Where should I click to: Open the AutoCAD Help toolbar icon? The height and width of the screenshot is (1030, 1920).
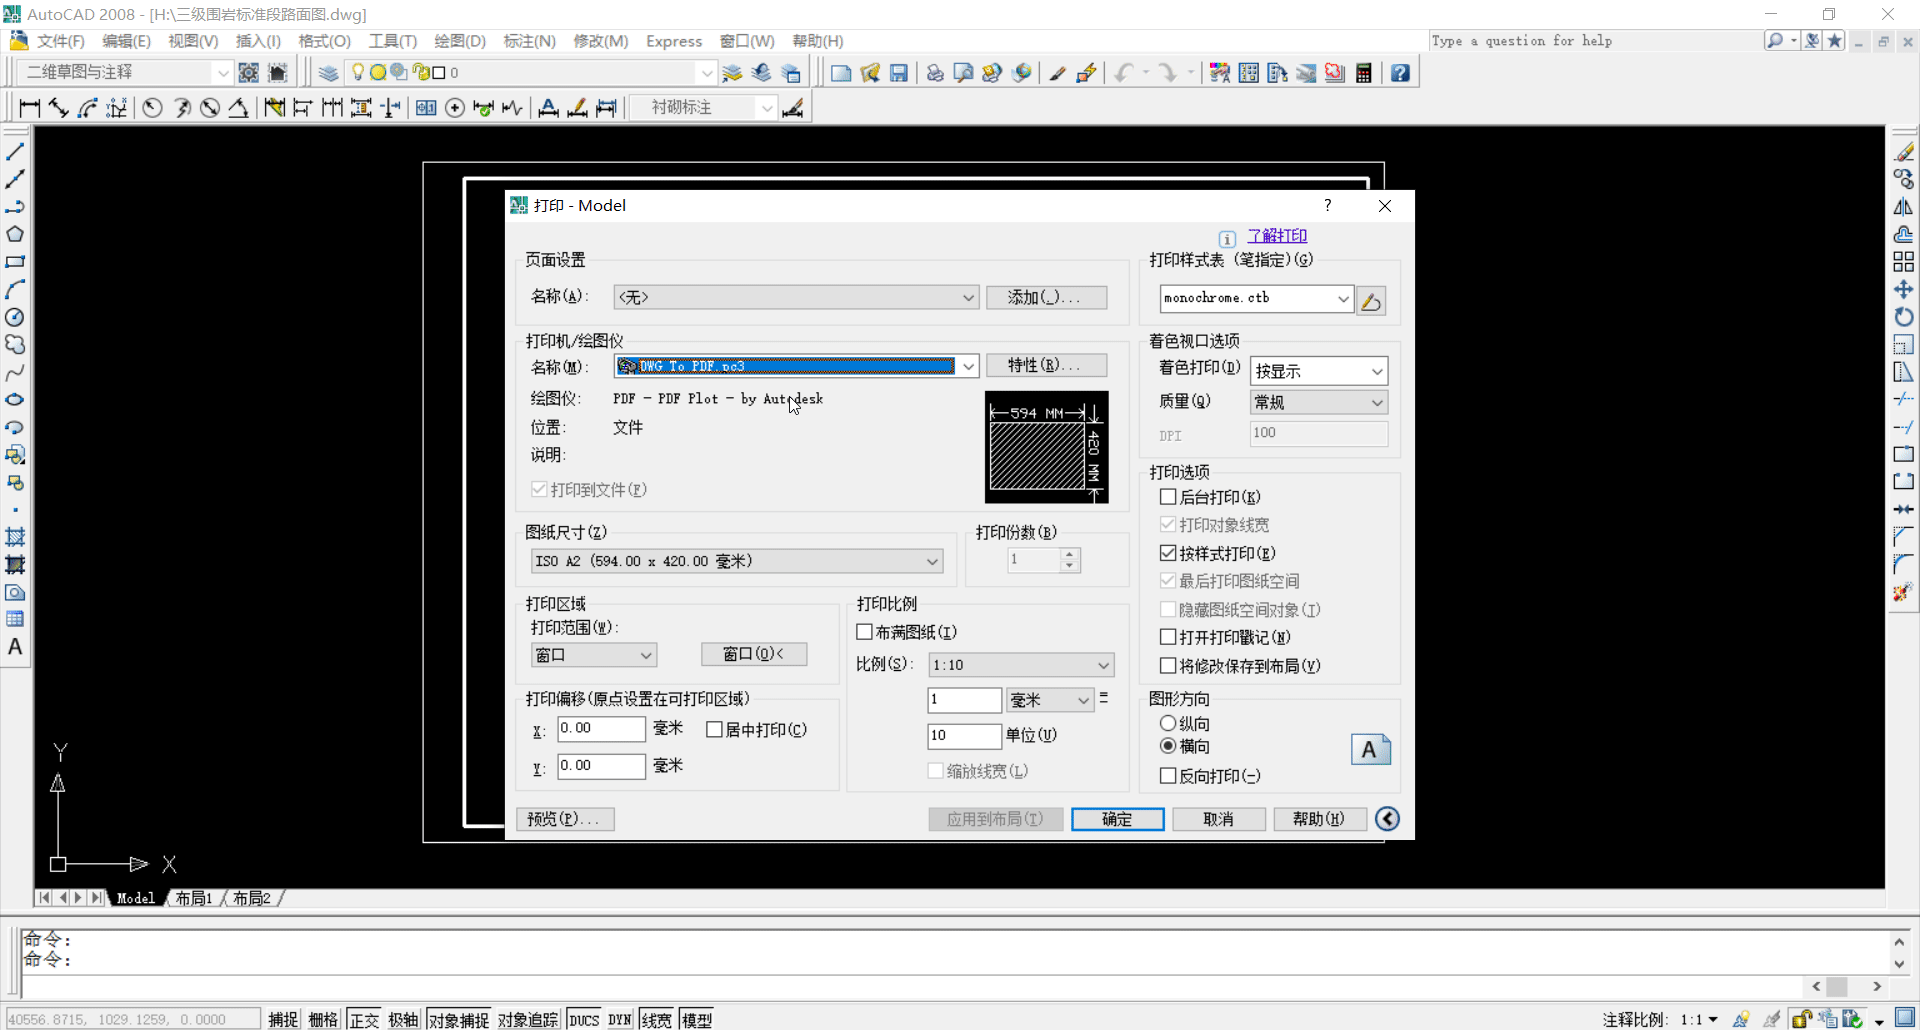click(1400, 73)
